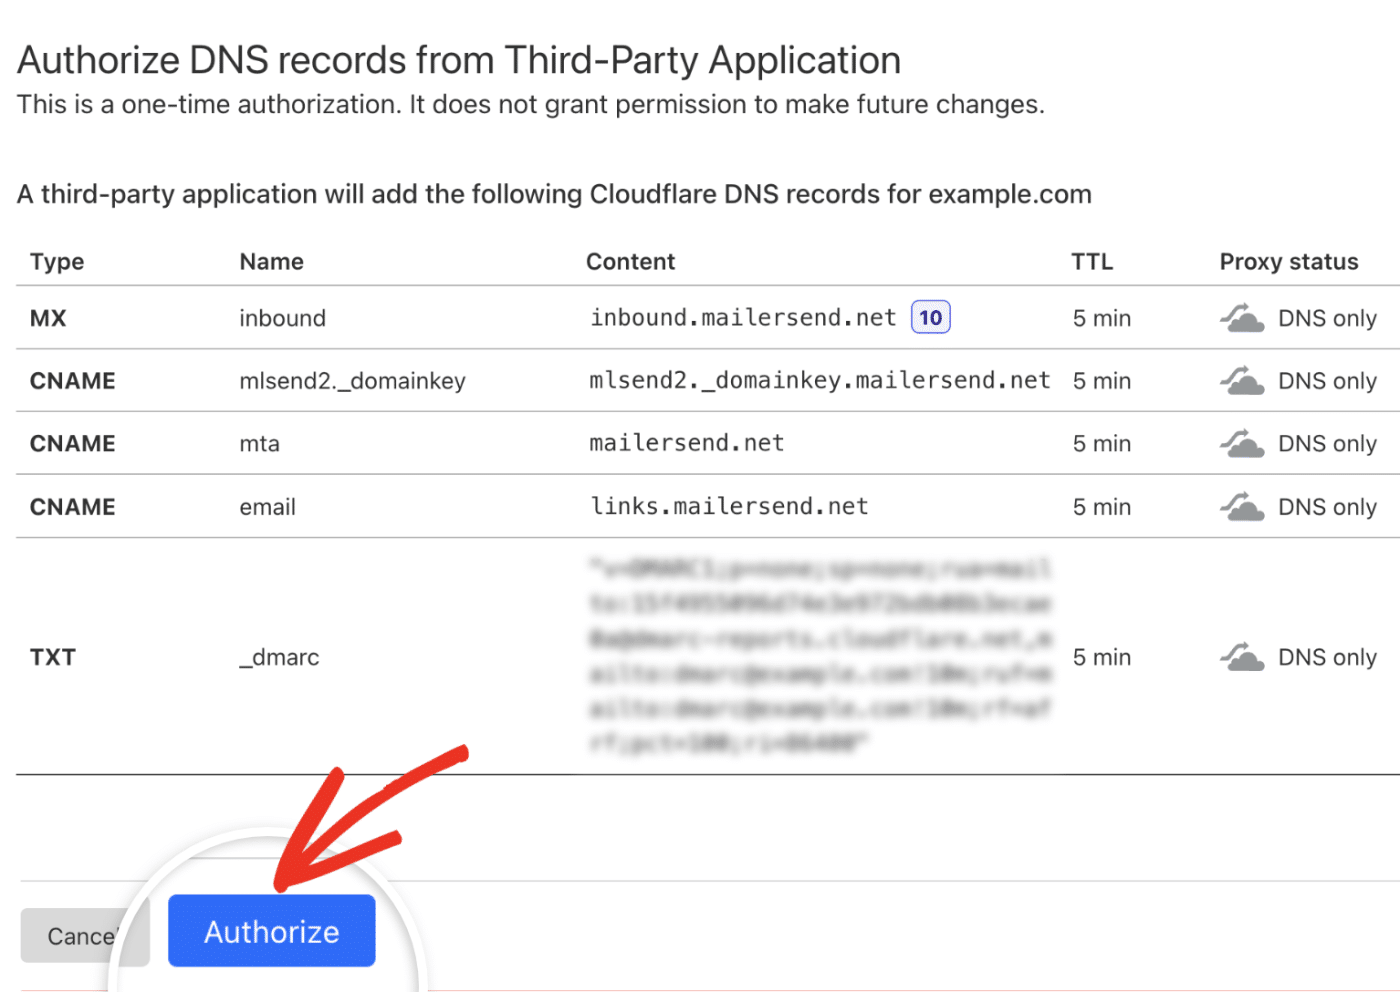Select the name cell 'email'
This screenshot has width=1400, height=992.
coord(267,507)
